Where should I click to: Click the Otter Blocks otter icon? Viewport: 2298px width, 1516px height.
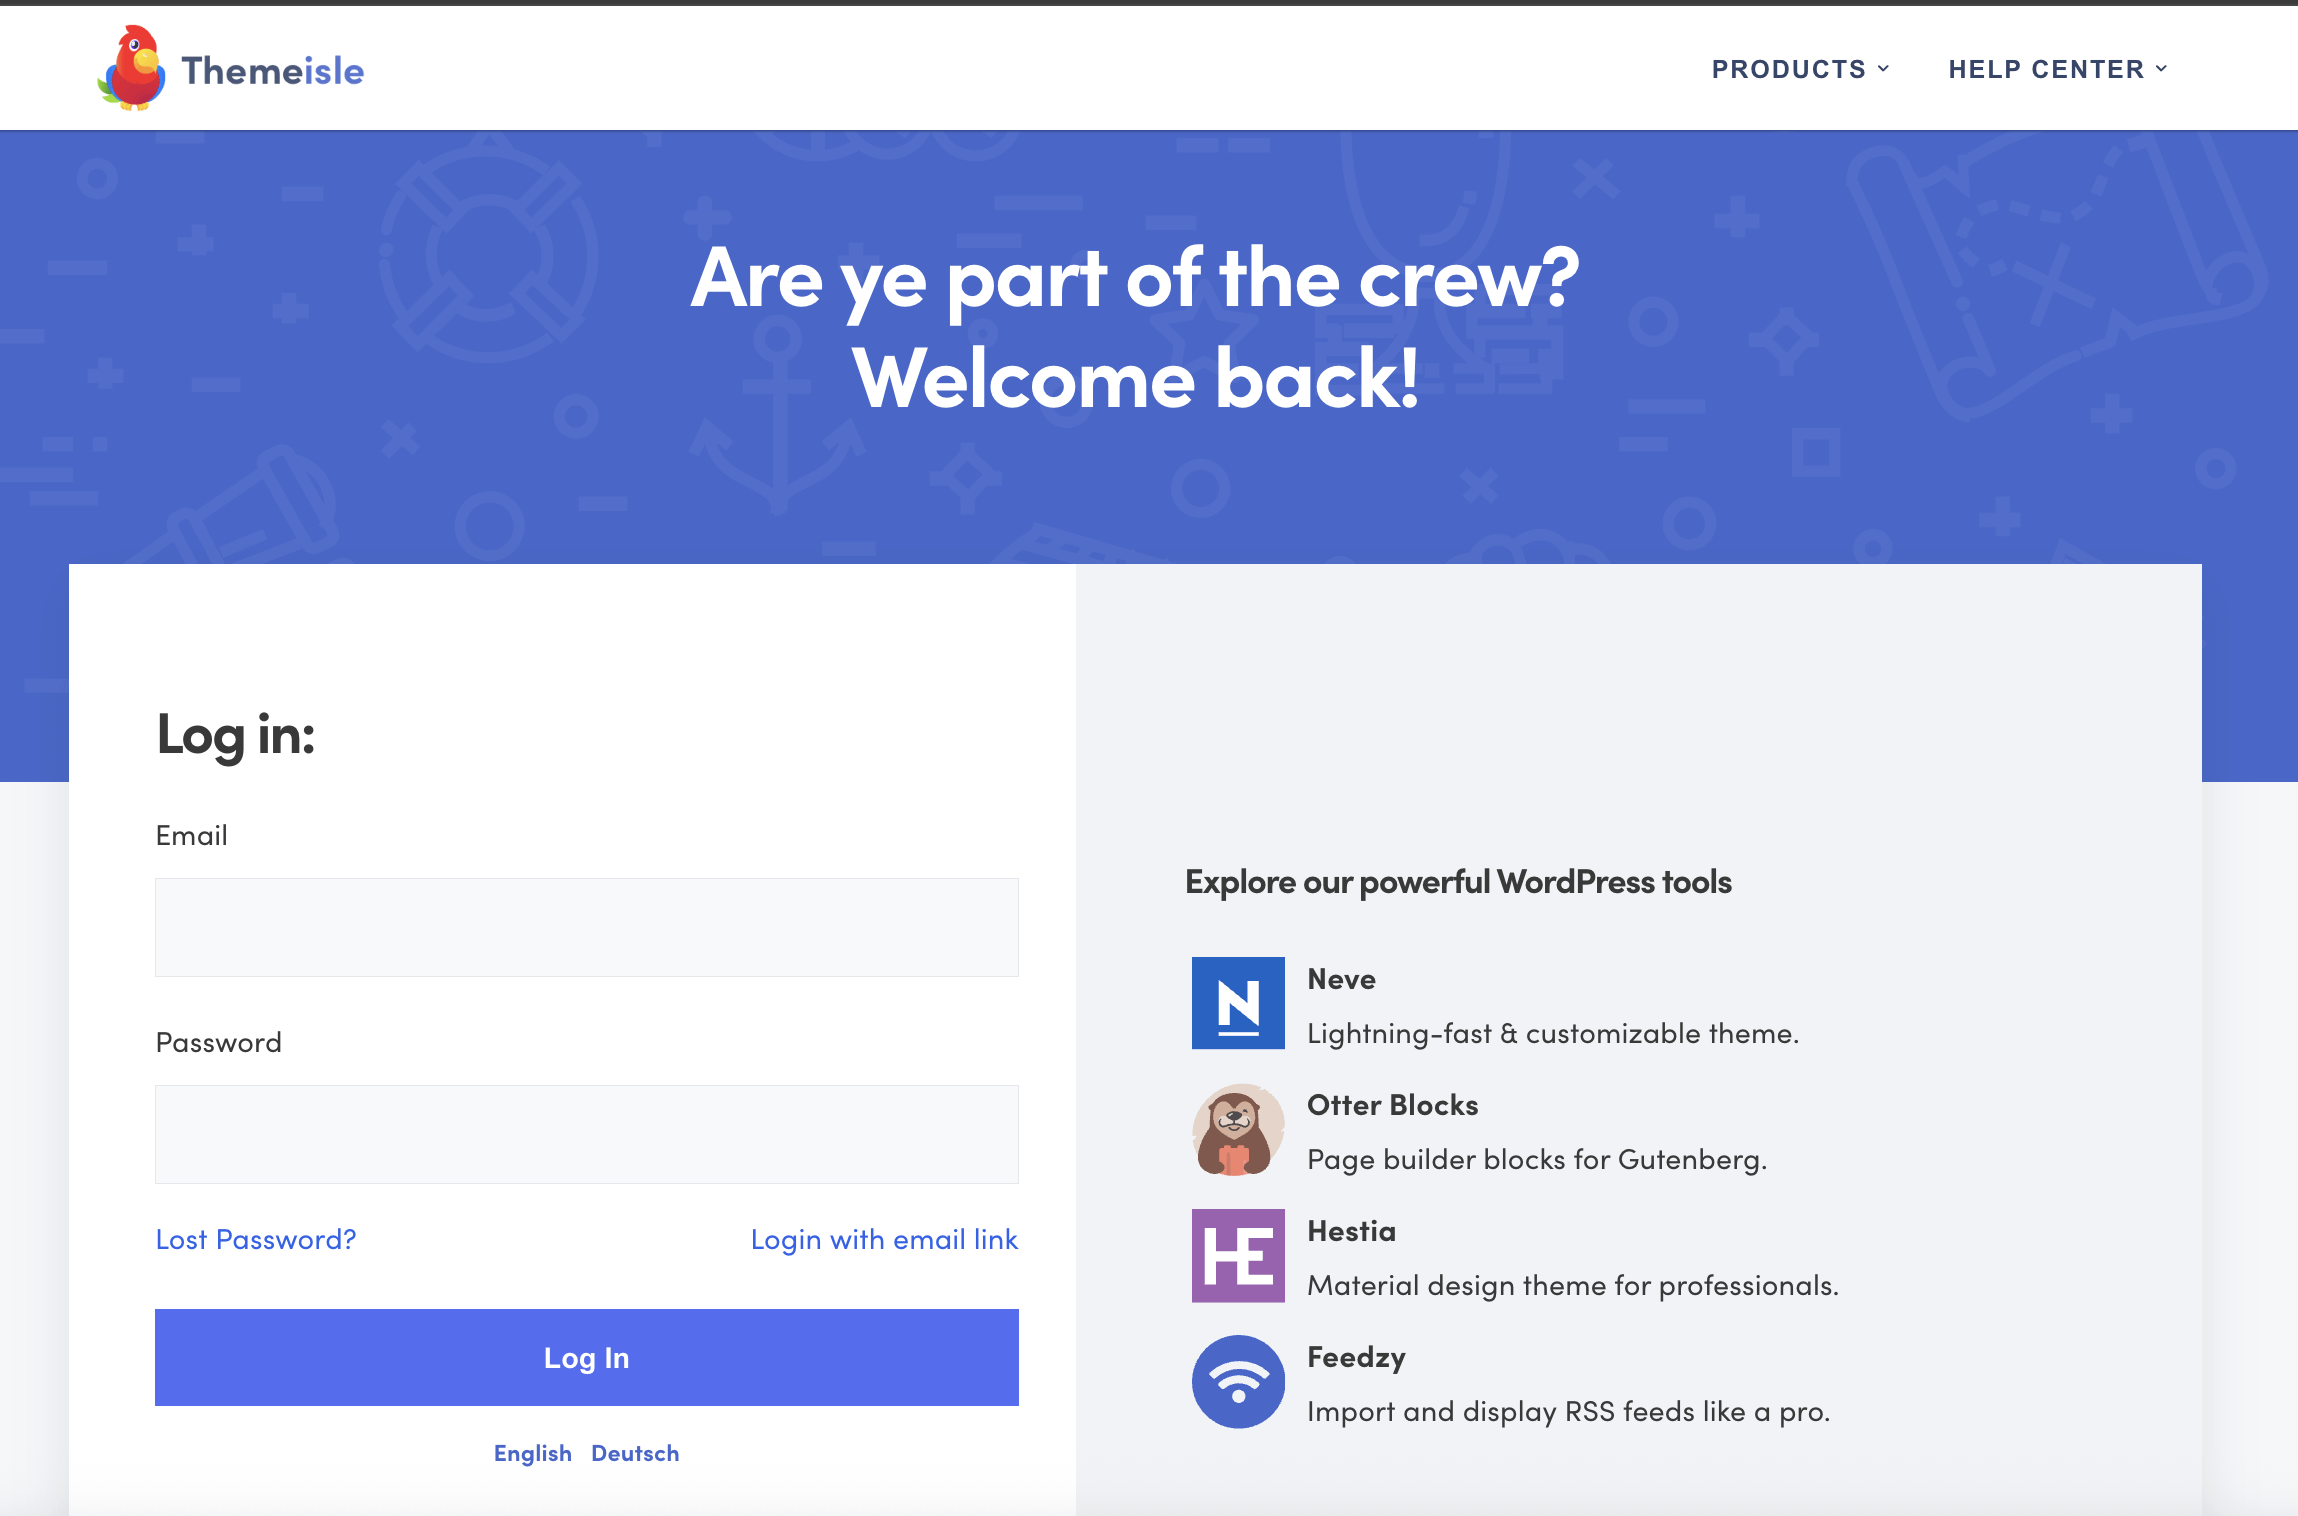[1238, 1129]
